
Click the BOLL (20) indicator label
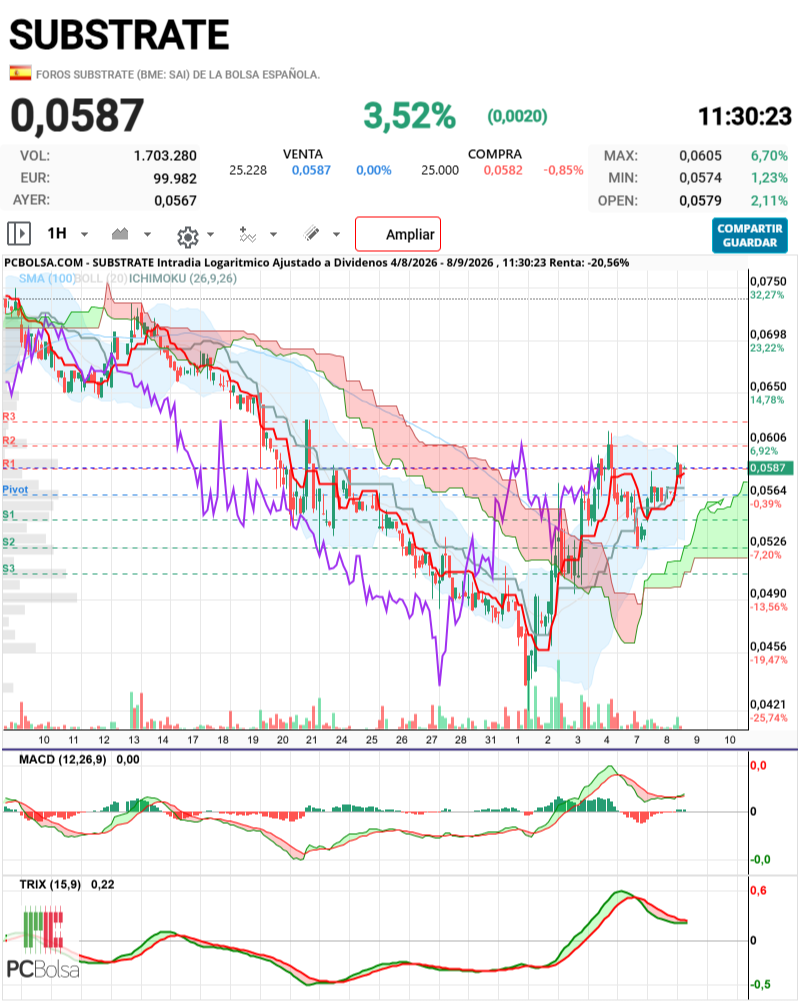point(101,278)
